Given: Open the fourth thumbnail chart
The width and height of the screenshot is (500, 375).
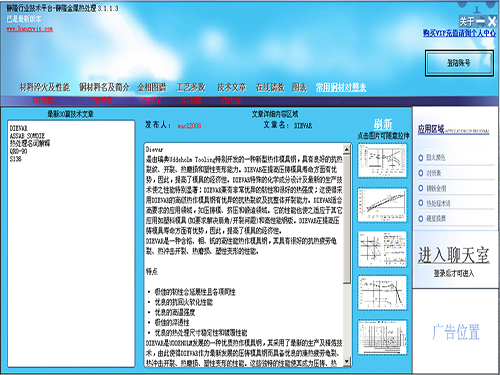Looking at the screenshot, I should 382,293.
